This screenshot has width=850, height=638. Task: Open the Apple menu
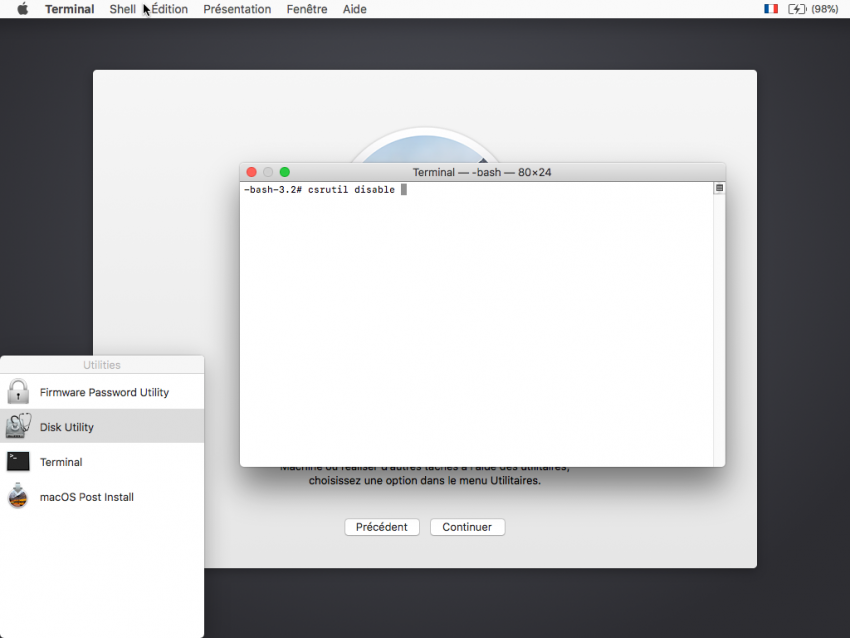coord(22,9)
